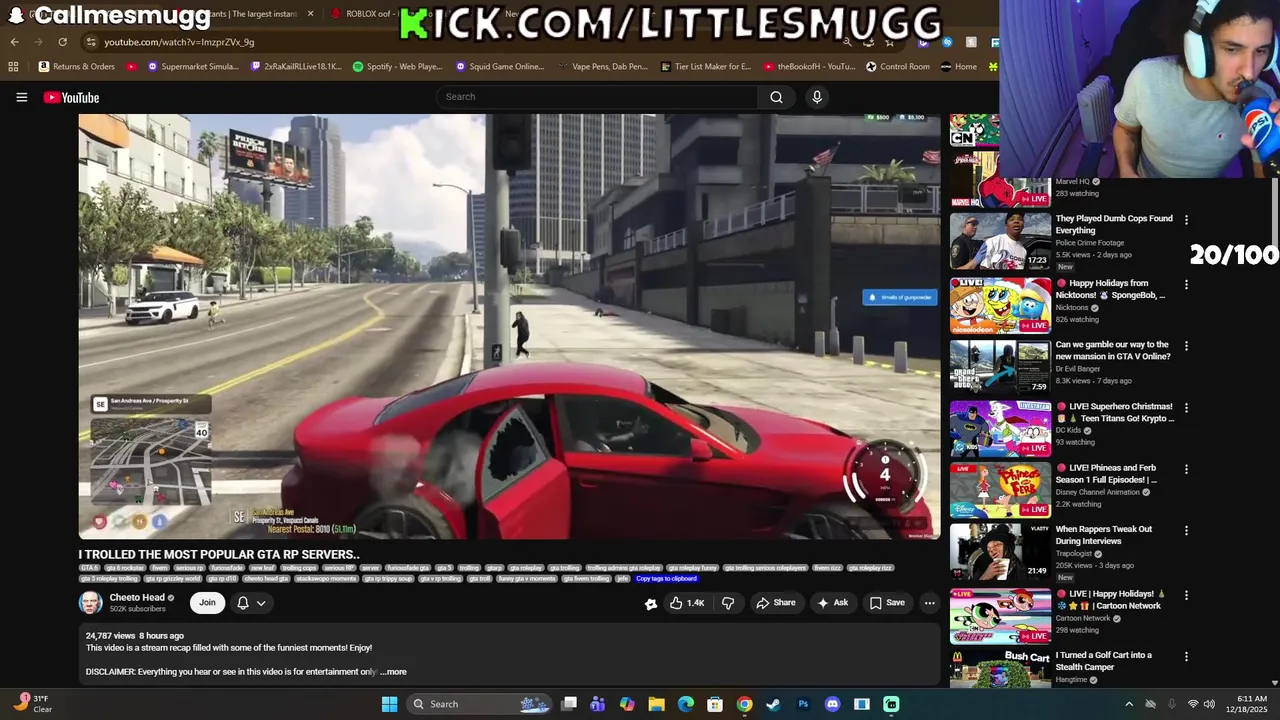Reload the page with the refresh icon
Screen dimensions: 1280x720
[x=62, y=42]
